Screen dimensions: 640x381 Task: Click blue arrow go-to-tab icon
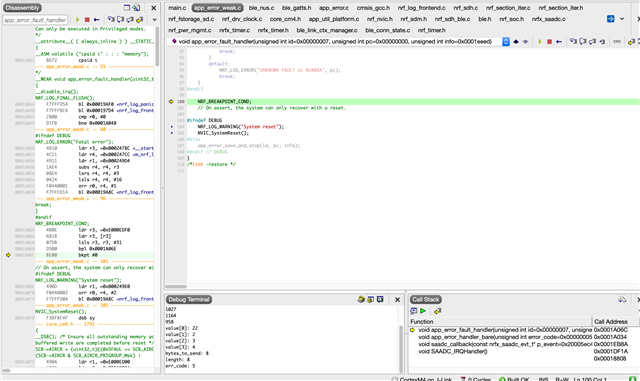click(x=610, y=19)
